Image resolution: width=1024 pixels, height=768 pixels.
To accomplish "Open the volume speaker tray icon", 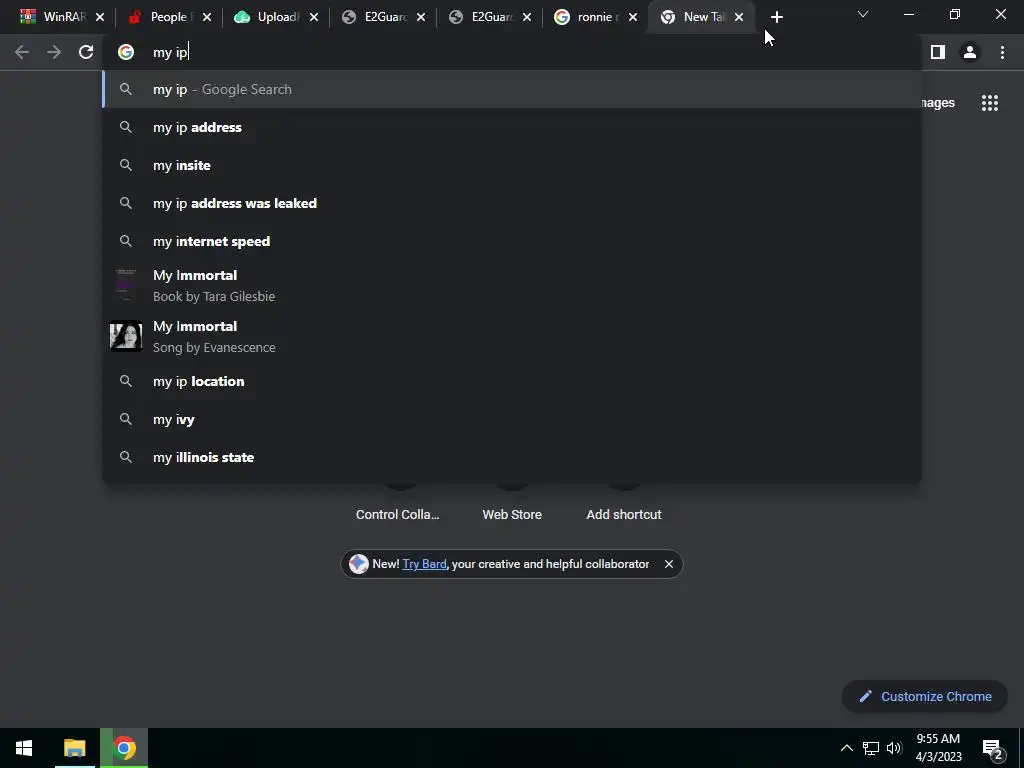I will click(894, 748).
